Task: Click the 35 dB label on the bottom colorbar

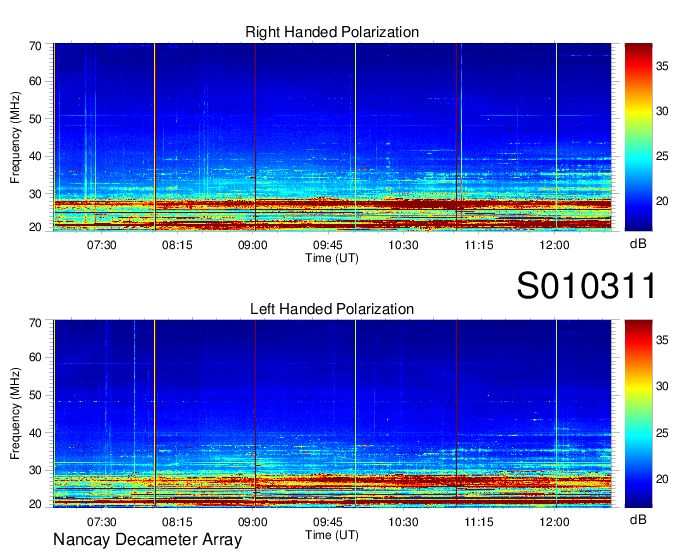Action: [662, 340]
